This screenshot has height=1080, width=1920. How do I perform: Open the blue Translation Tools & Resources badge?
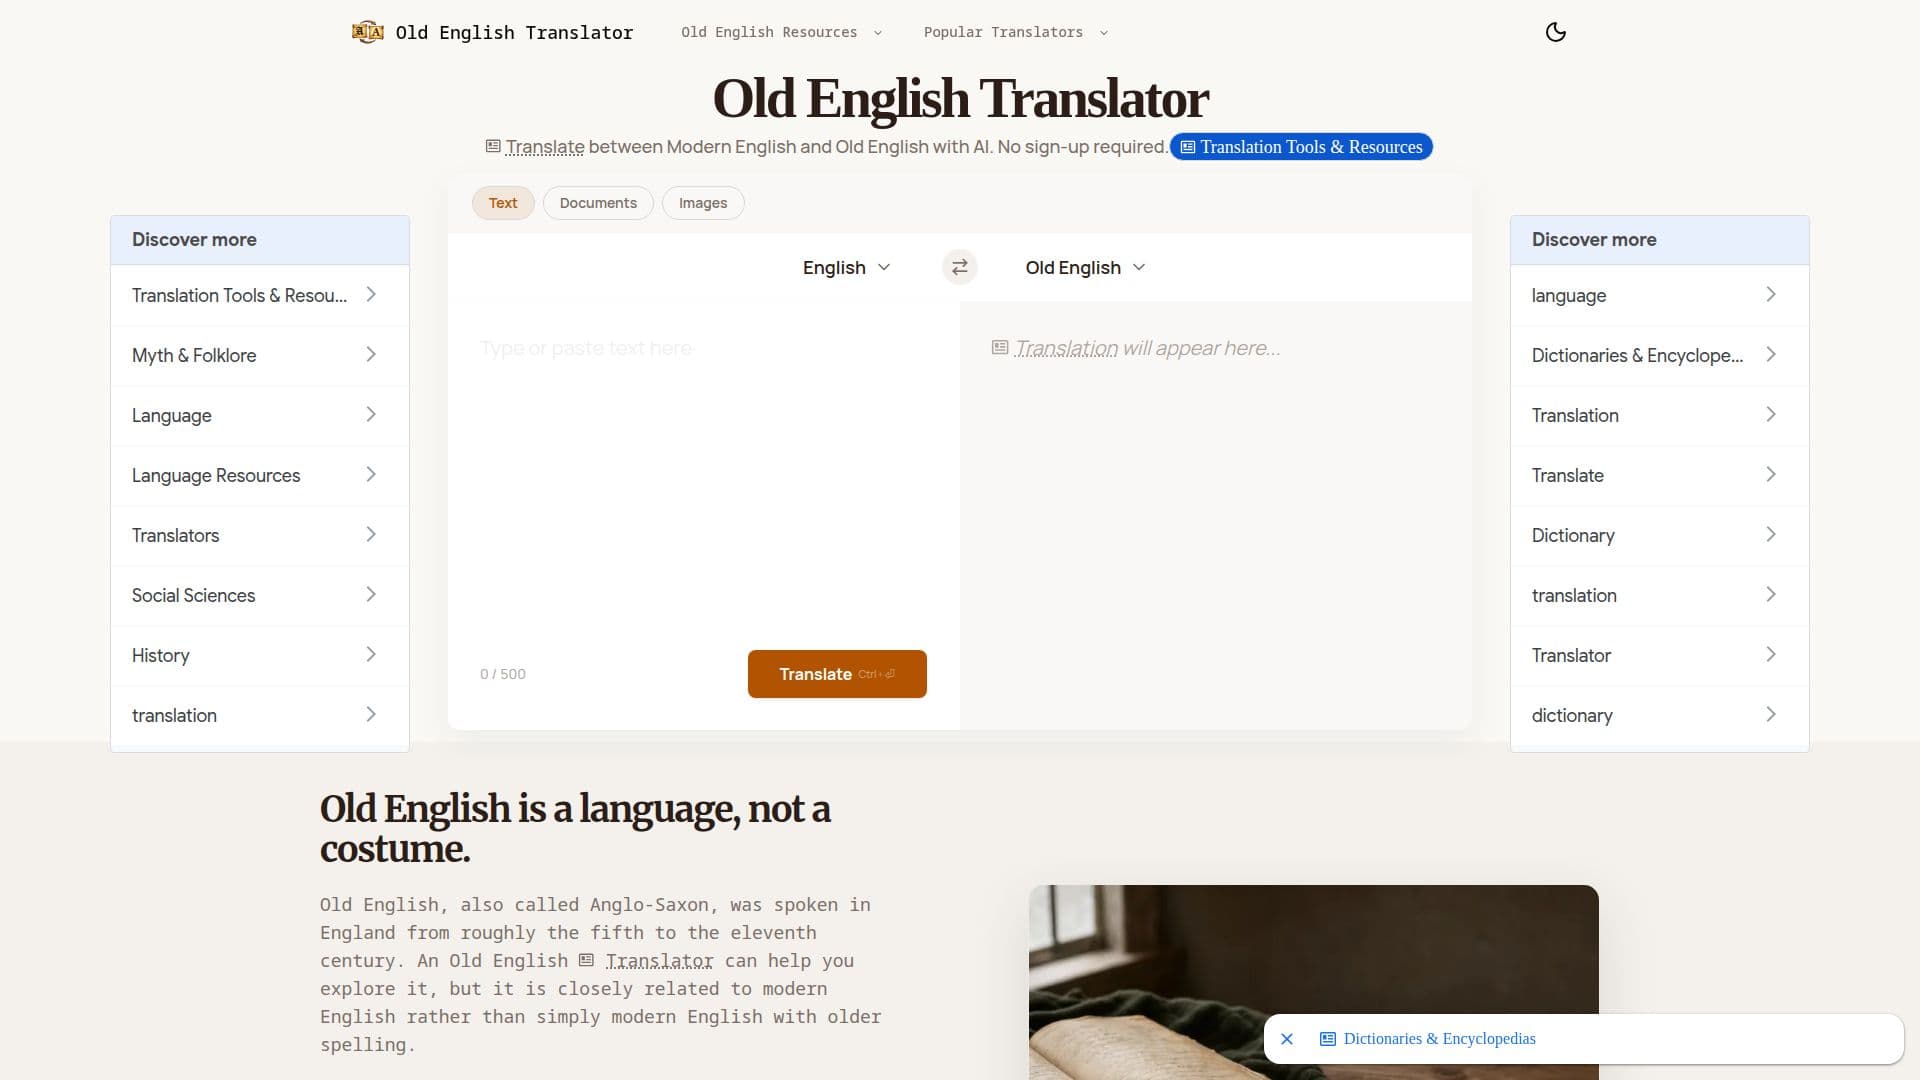[1301, 147]
